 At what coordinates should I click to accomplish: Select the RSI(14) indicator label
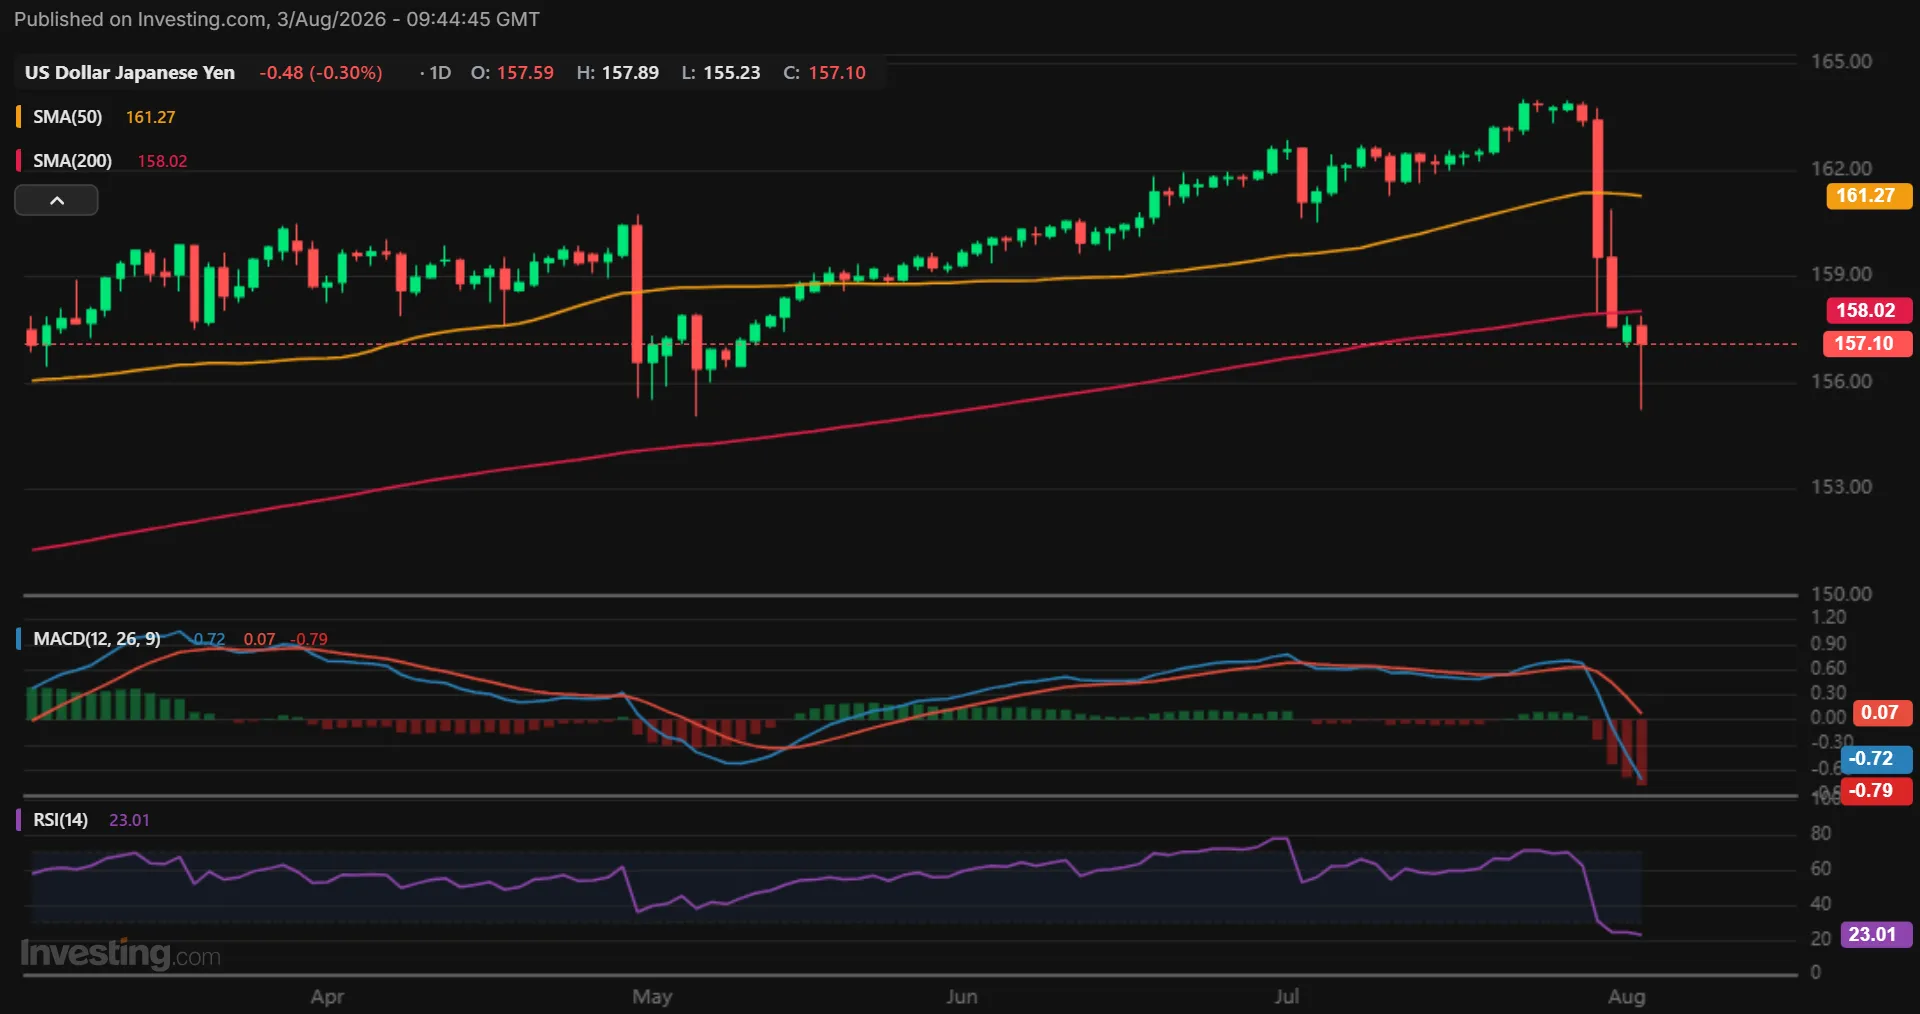point(60,820)
